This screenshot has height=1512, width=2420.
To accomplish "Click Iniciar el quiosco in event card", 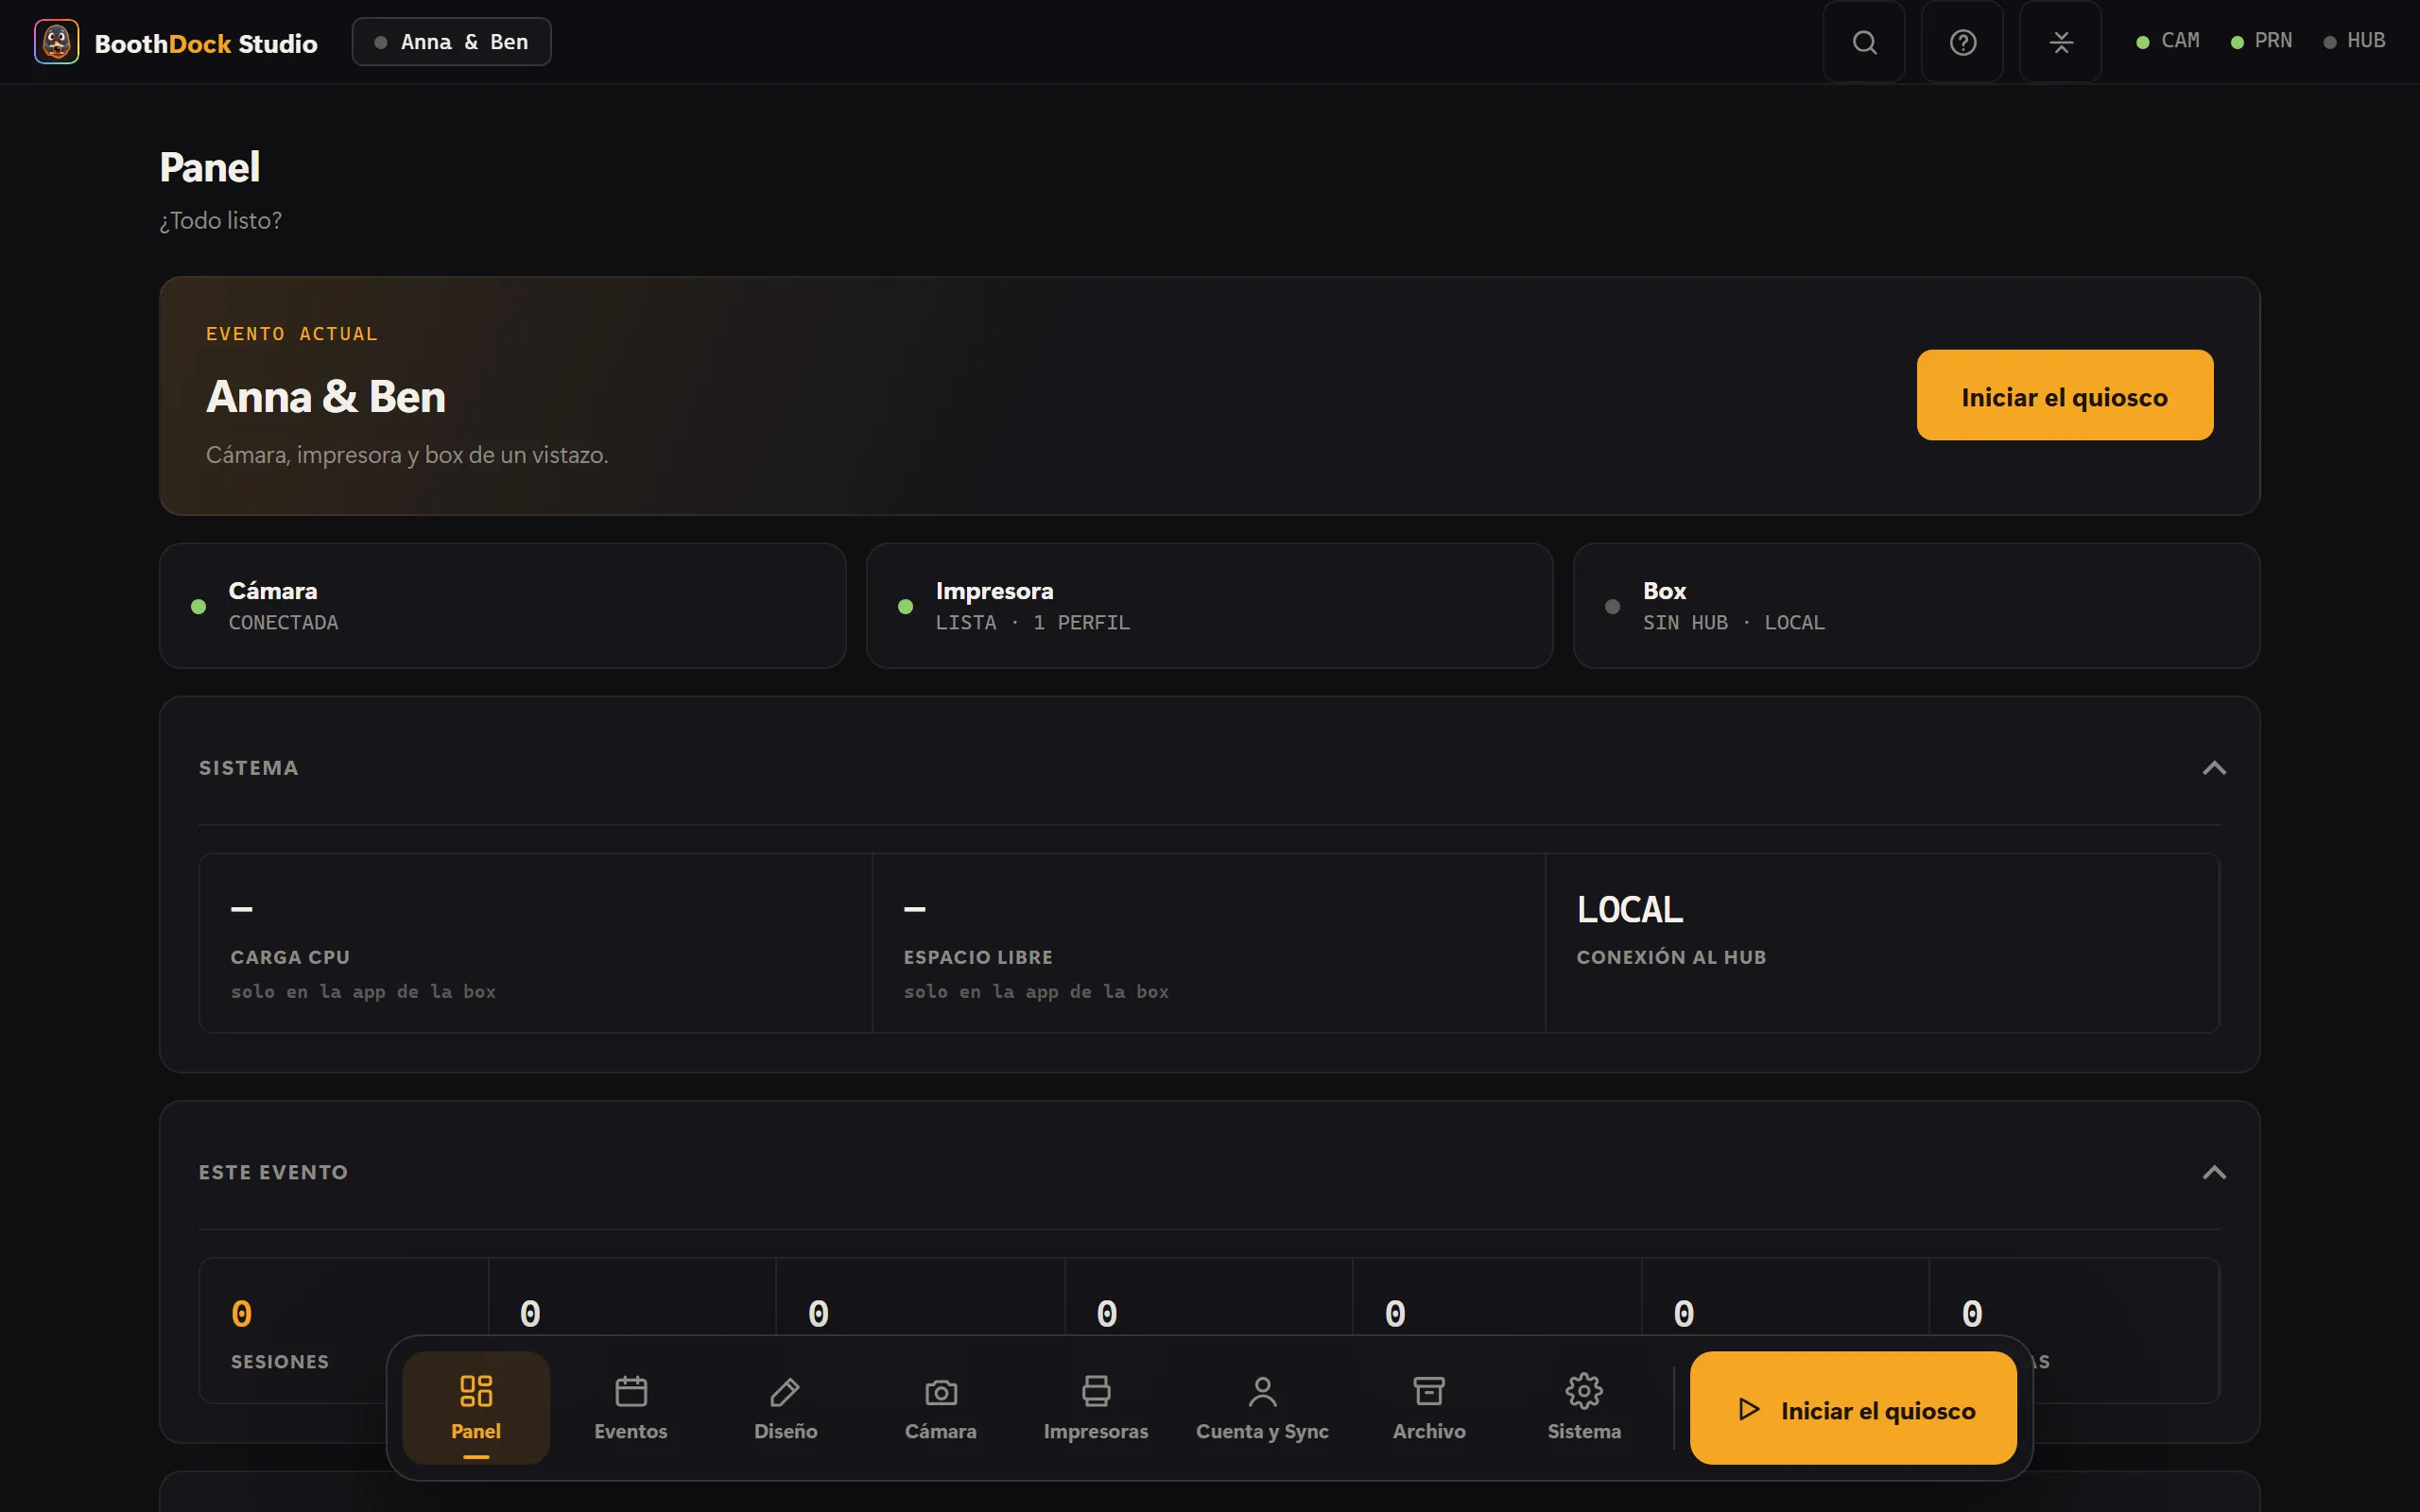I will pyautogui.click(x=2065, y=395).
